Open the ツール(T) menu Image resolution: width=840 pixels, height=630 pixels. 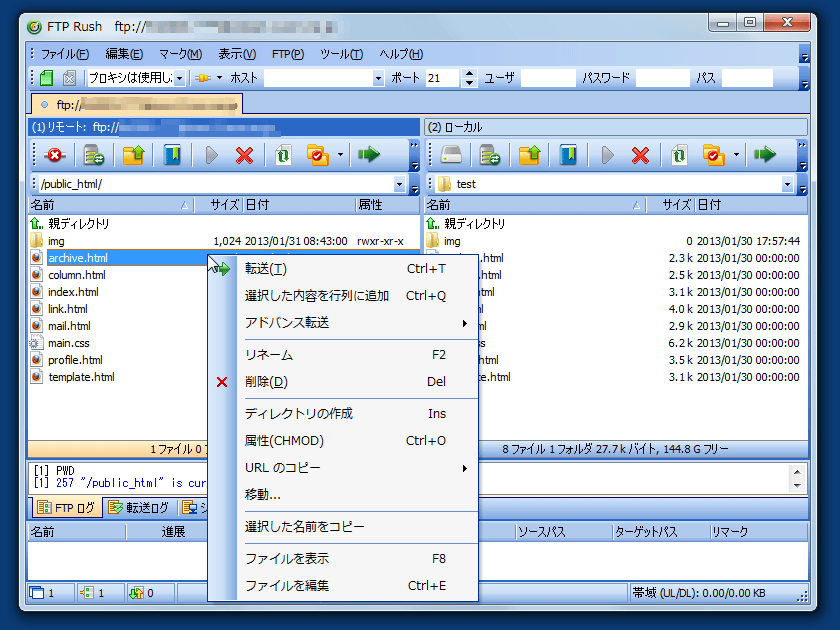[x=341, y=54]
